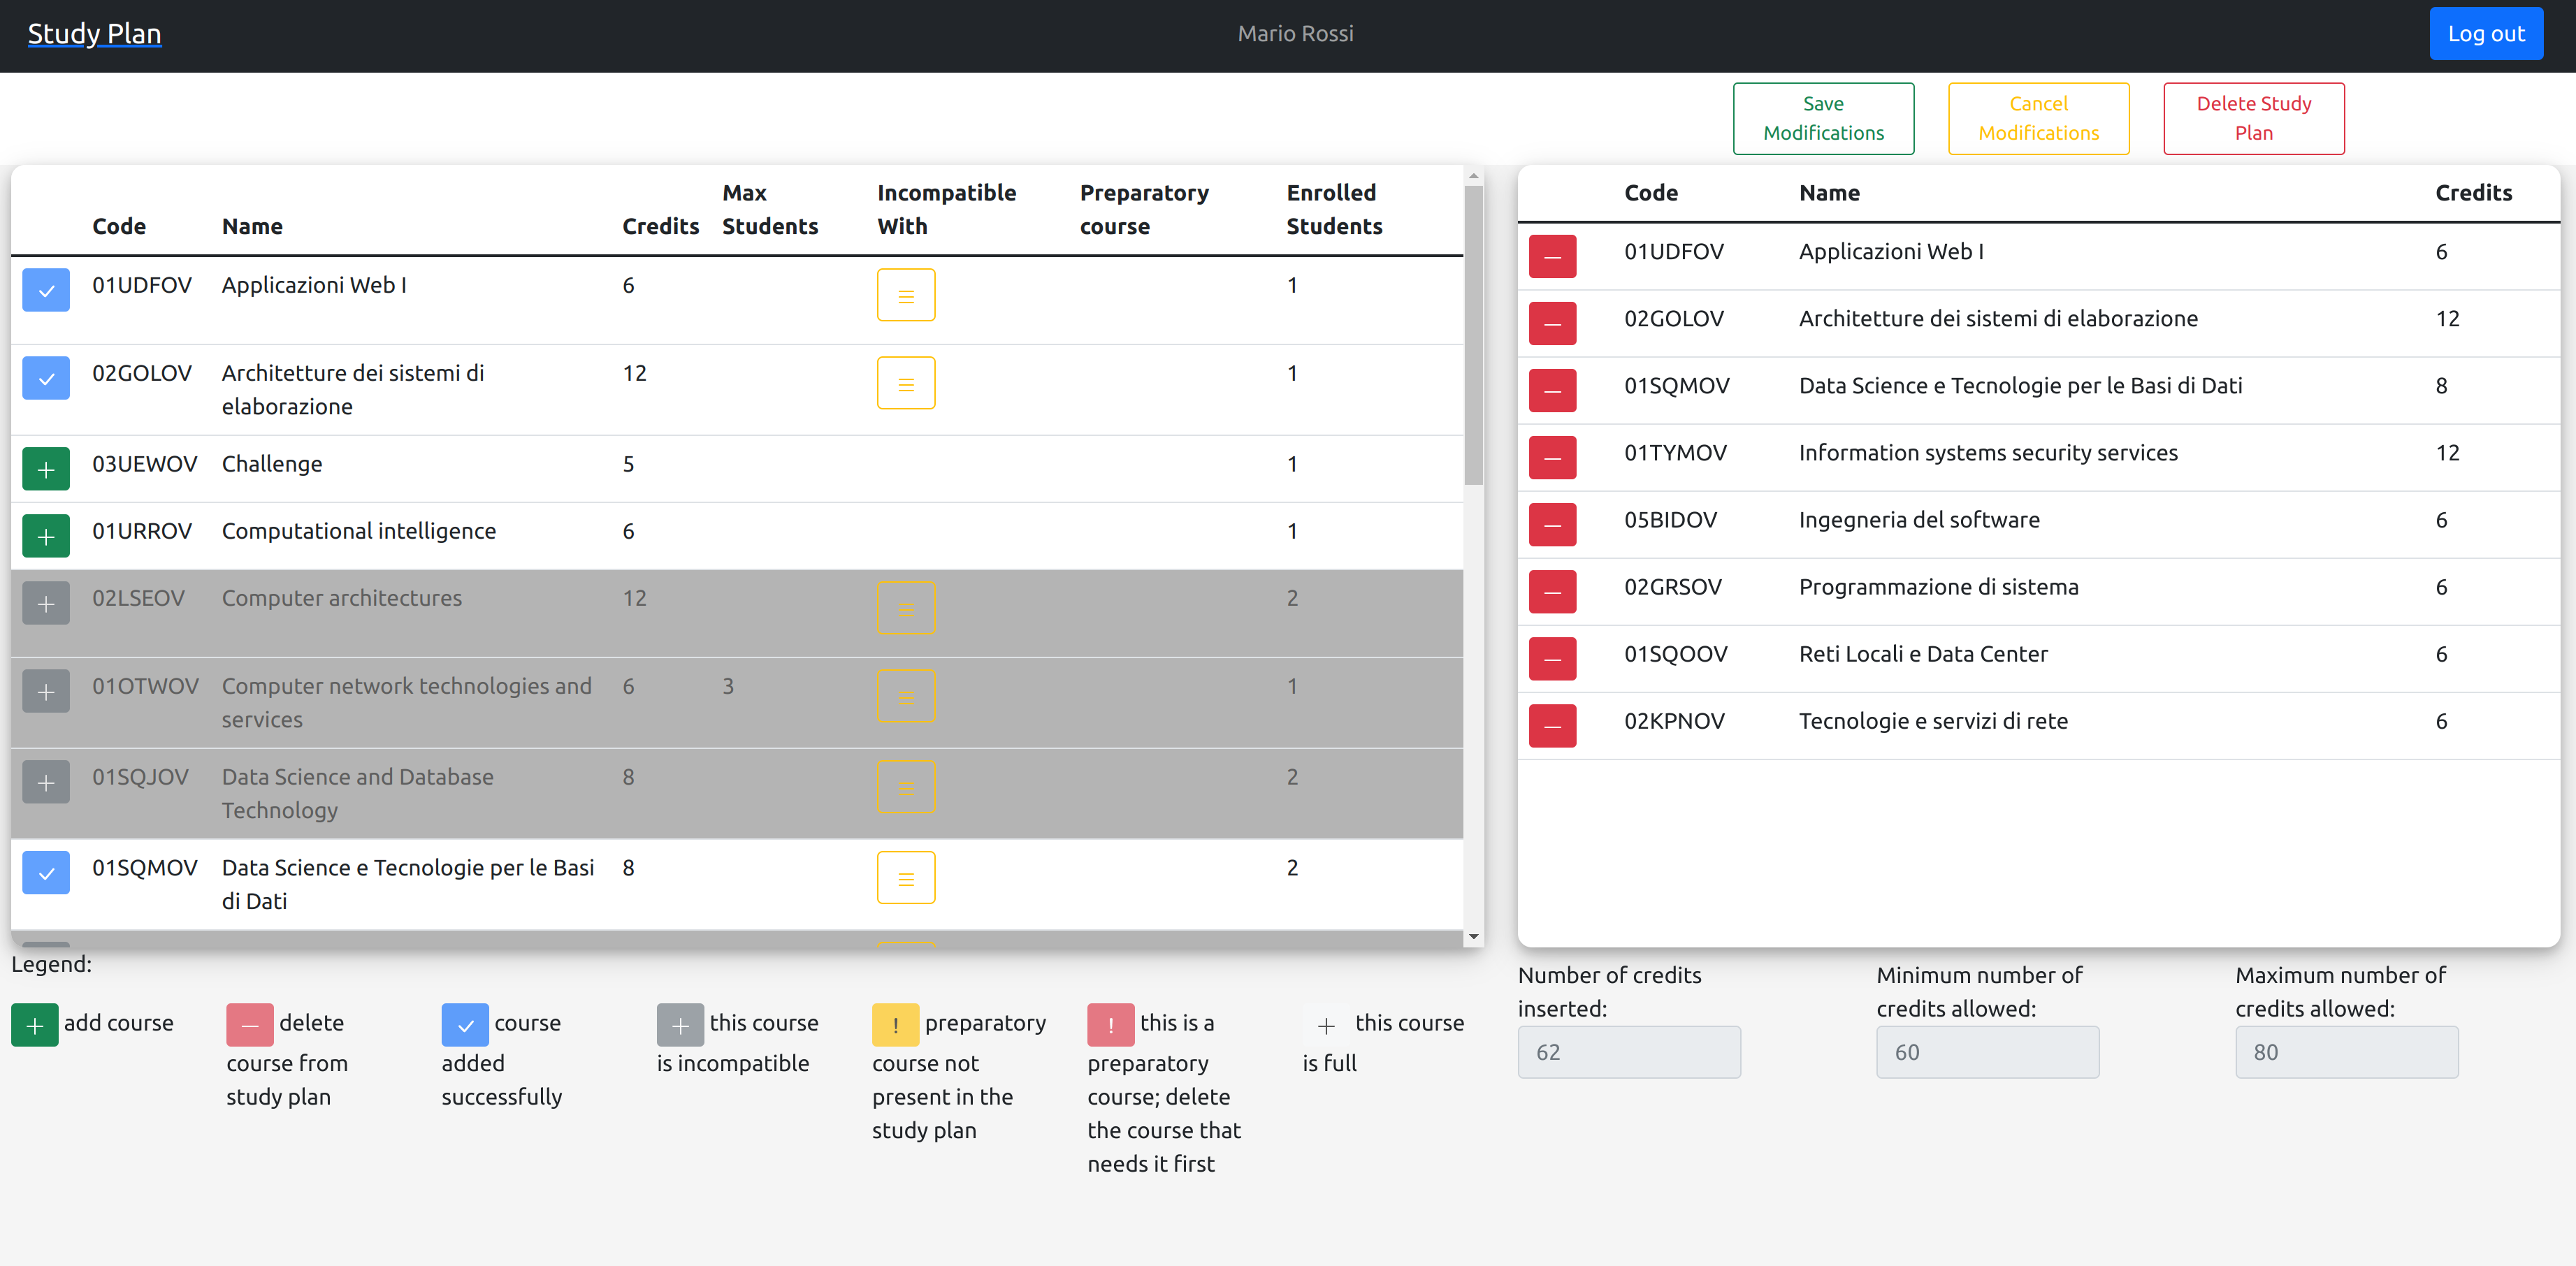Open incompatible list for Computer network technologies

[905, 696]
